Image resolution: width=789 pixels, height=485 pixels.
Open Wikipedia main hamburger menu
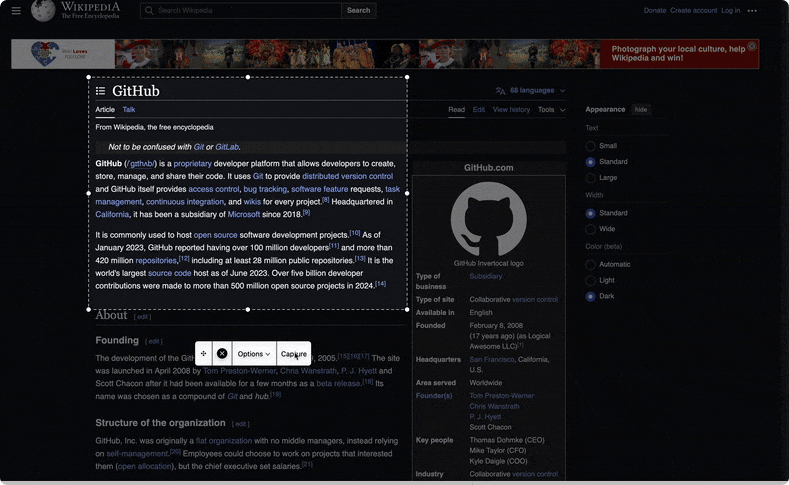[x=14, y=10]
